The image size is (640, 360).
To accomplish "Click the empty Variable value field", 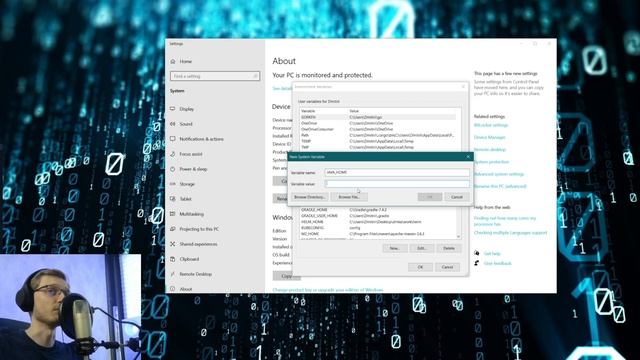I will 397,184.
